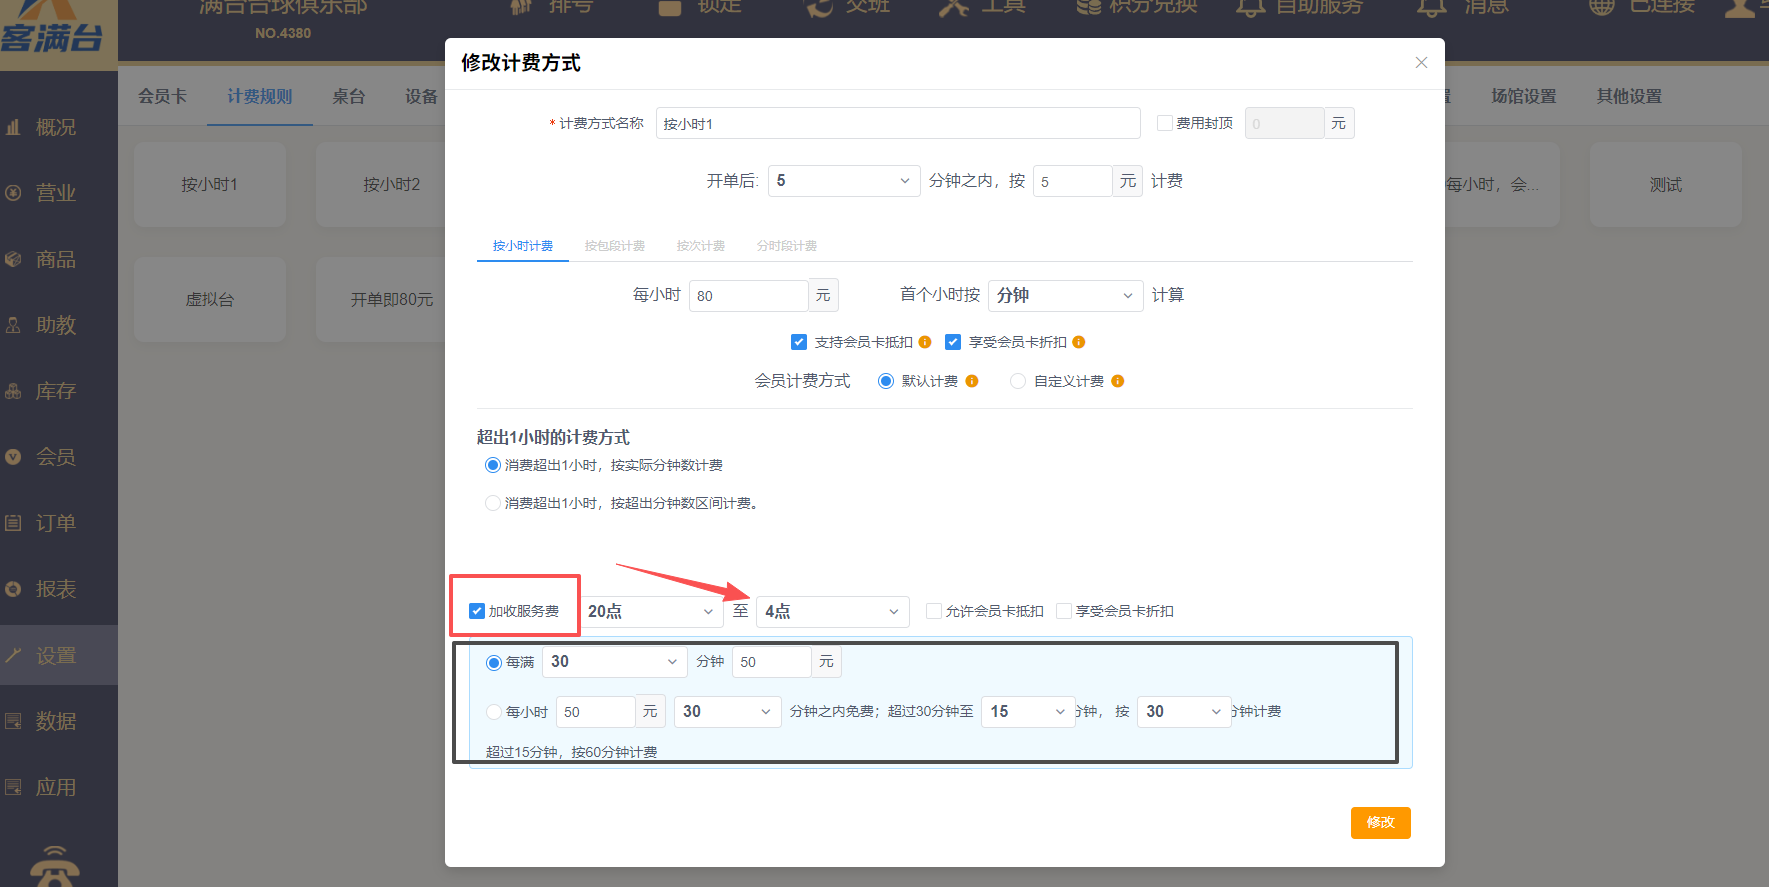Viewport: 1769px width, 887px height.
Task: Open 按小时1 billing rule card
Action: [210, 185]
